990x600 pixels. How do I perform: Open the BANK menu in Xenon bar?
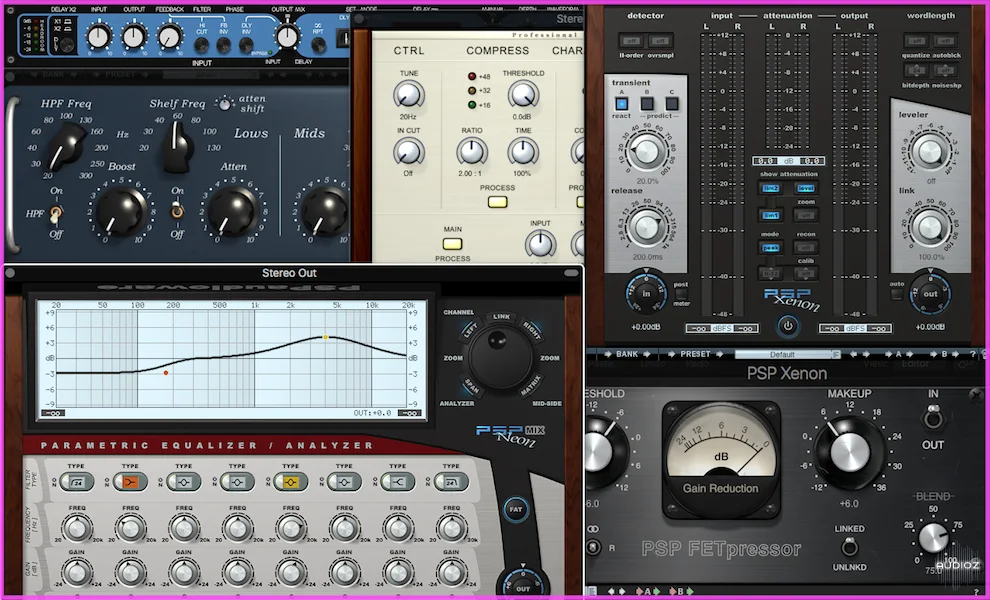click(627, 354)
